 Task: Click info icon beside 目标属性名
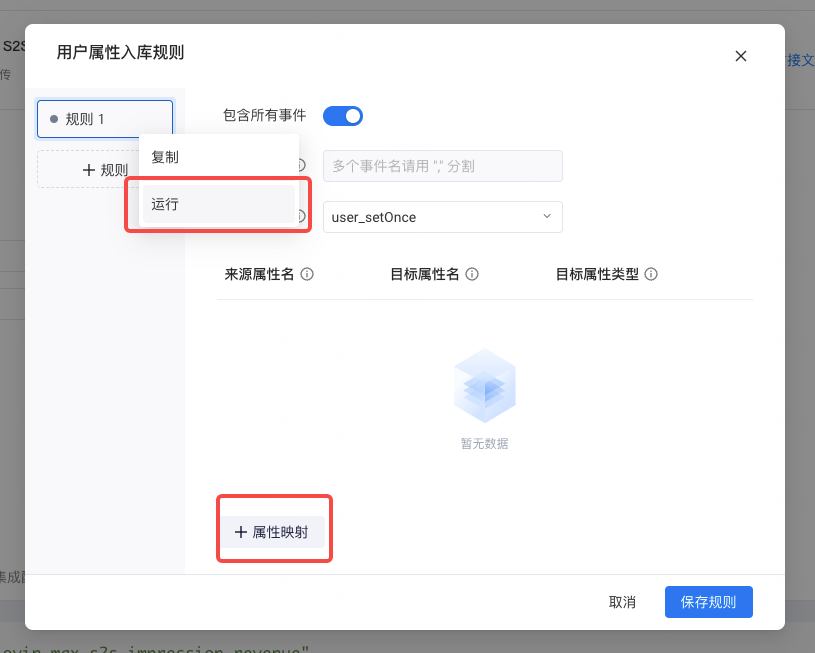click(x=472, y=274)
